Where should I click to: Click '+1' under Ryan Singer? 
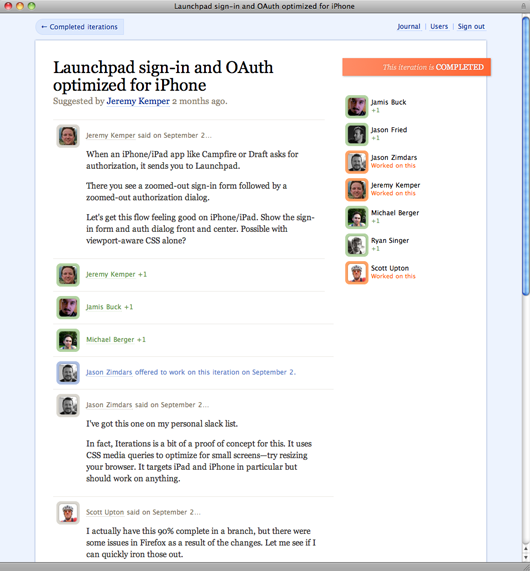tap(375, 249)
